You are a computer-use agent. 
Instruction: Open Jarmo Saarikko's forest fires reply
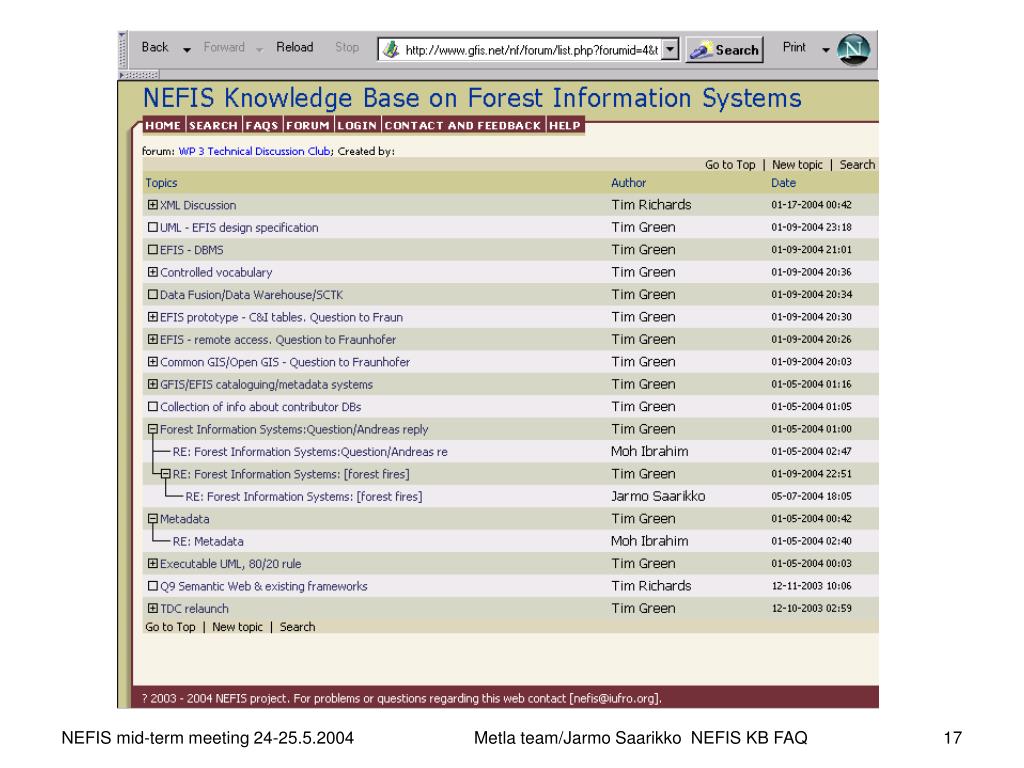[304, 496]
